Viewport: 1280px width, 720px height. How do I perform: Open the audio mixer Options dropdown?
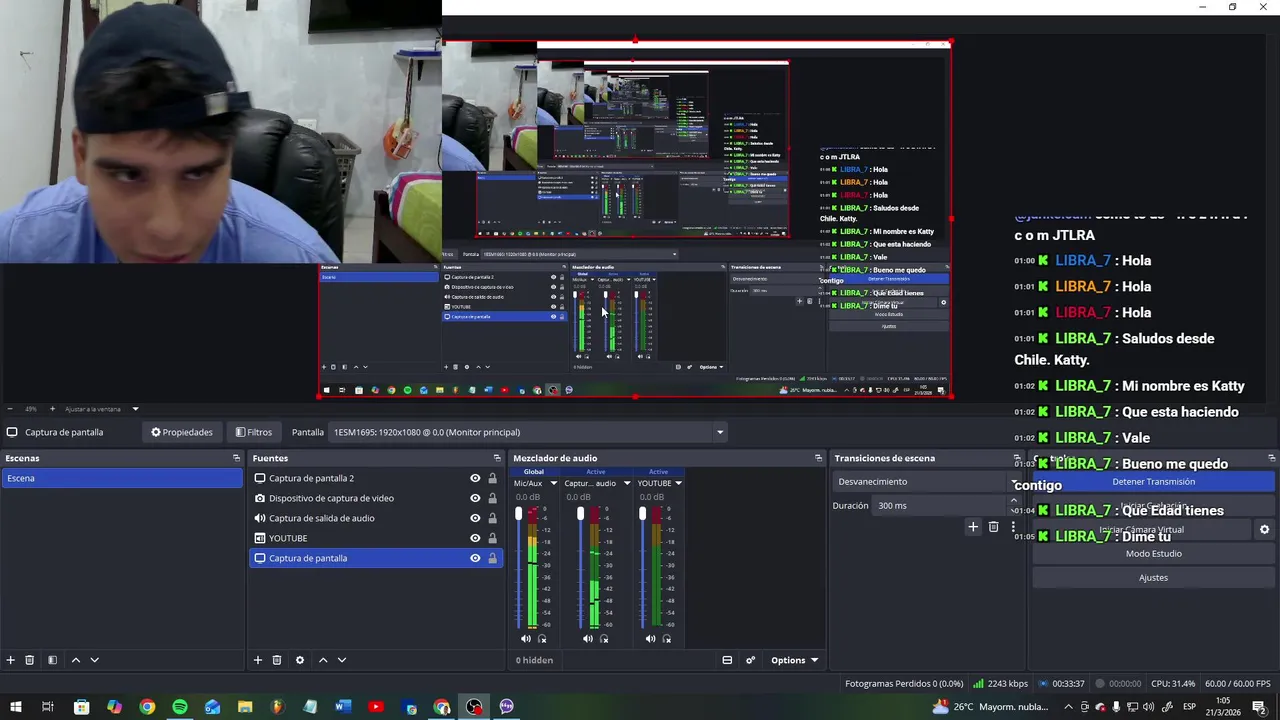coord(794,660)
